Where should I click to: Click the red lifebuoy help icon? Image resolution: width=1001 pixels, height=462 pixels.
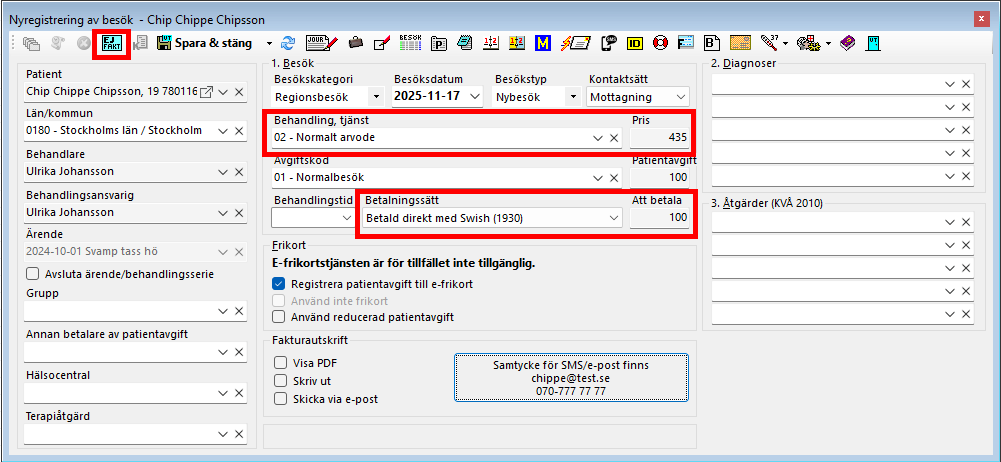660,43
